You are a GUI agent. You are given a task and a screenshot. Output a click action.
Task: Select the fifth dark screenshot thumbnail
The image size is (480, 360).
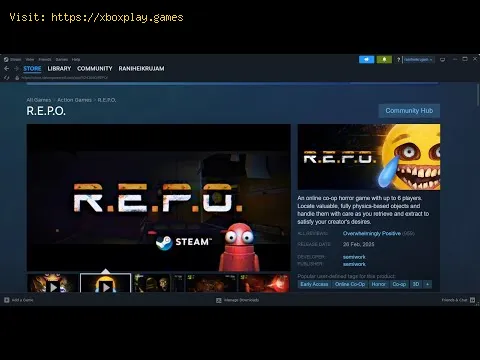(x=211, y=283)
